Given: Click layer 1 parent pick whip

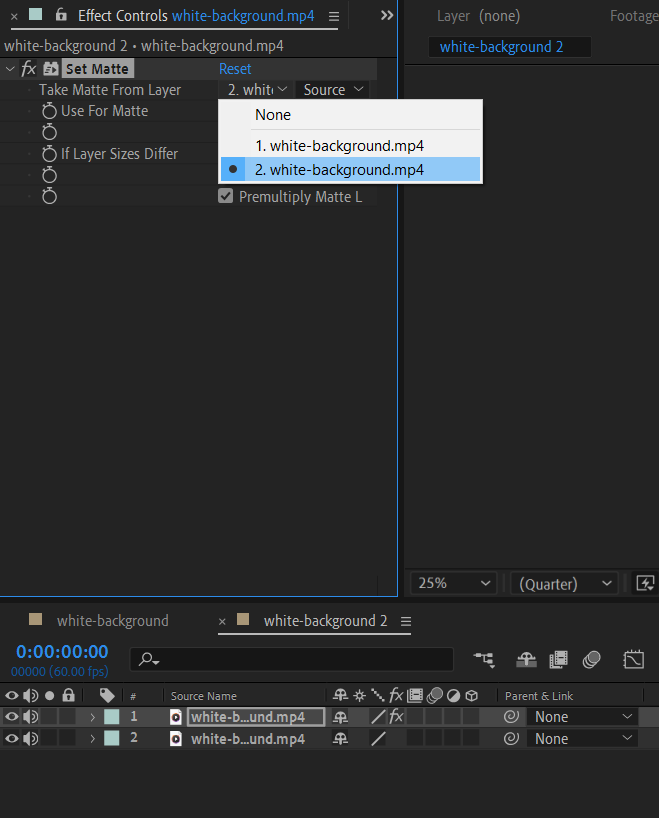Looking at the screenshot, I should pos(511,717).
